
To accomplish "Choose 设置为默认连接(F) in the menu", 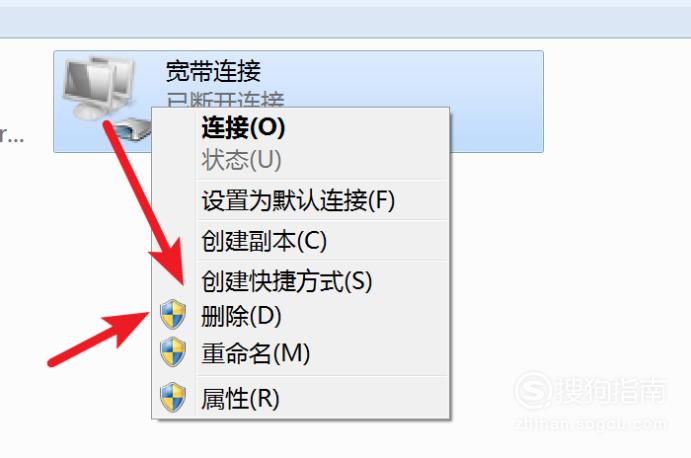I will tap(298, 201).
